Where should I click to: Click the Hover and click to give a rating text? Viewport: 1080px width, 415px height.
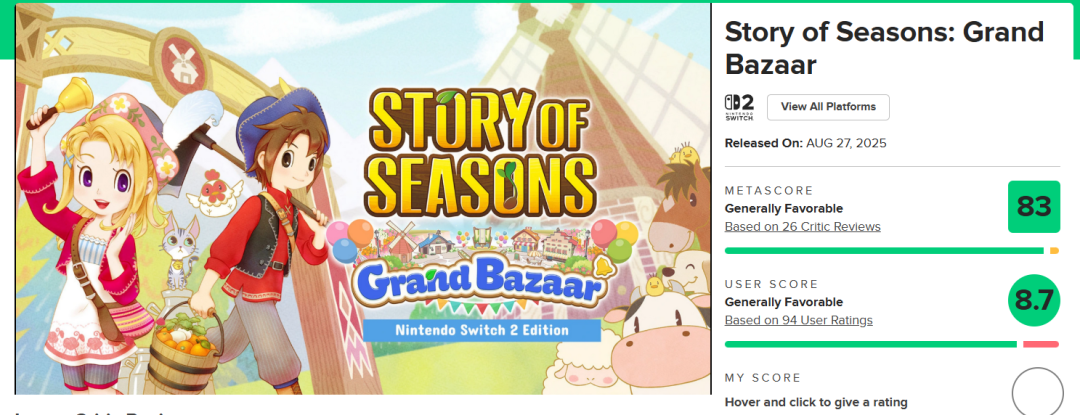pyautogui.click(x=816, y=402)
